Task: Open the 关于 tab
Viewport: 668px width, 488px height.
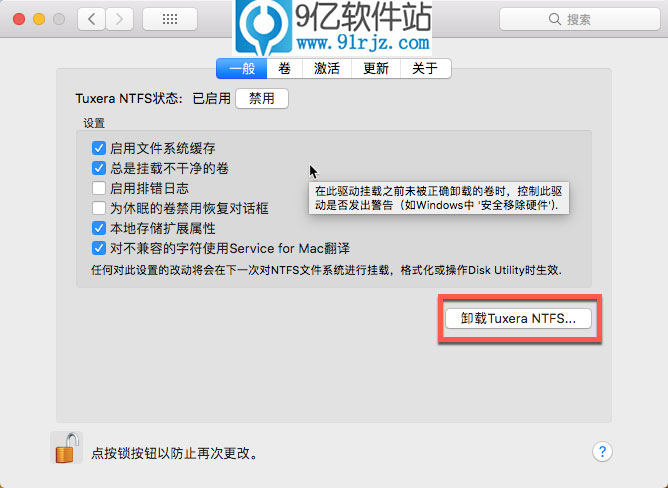Action: click(425, 68)
